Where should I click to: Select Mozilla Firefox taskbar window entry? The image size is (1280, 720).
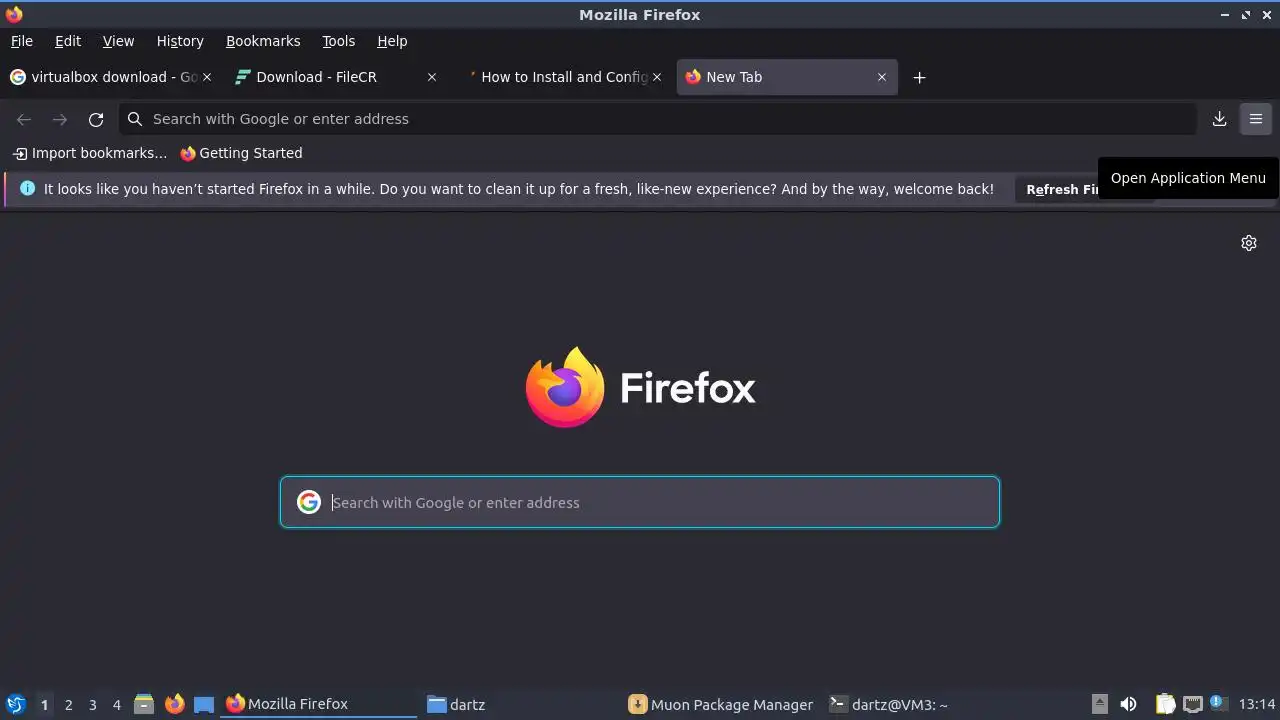point(319,704)
